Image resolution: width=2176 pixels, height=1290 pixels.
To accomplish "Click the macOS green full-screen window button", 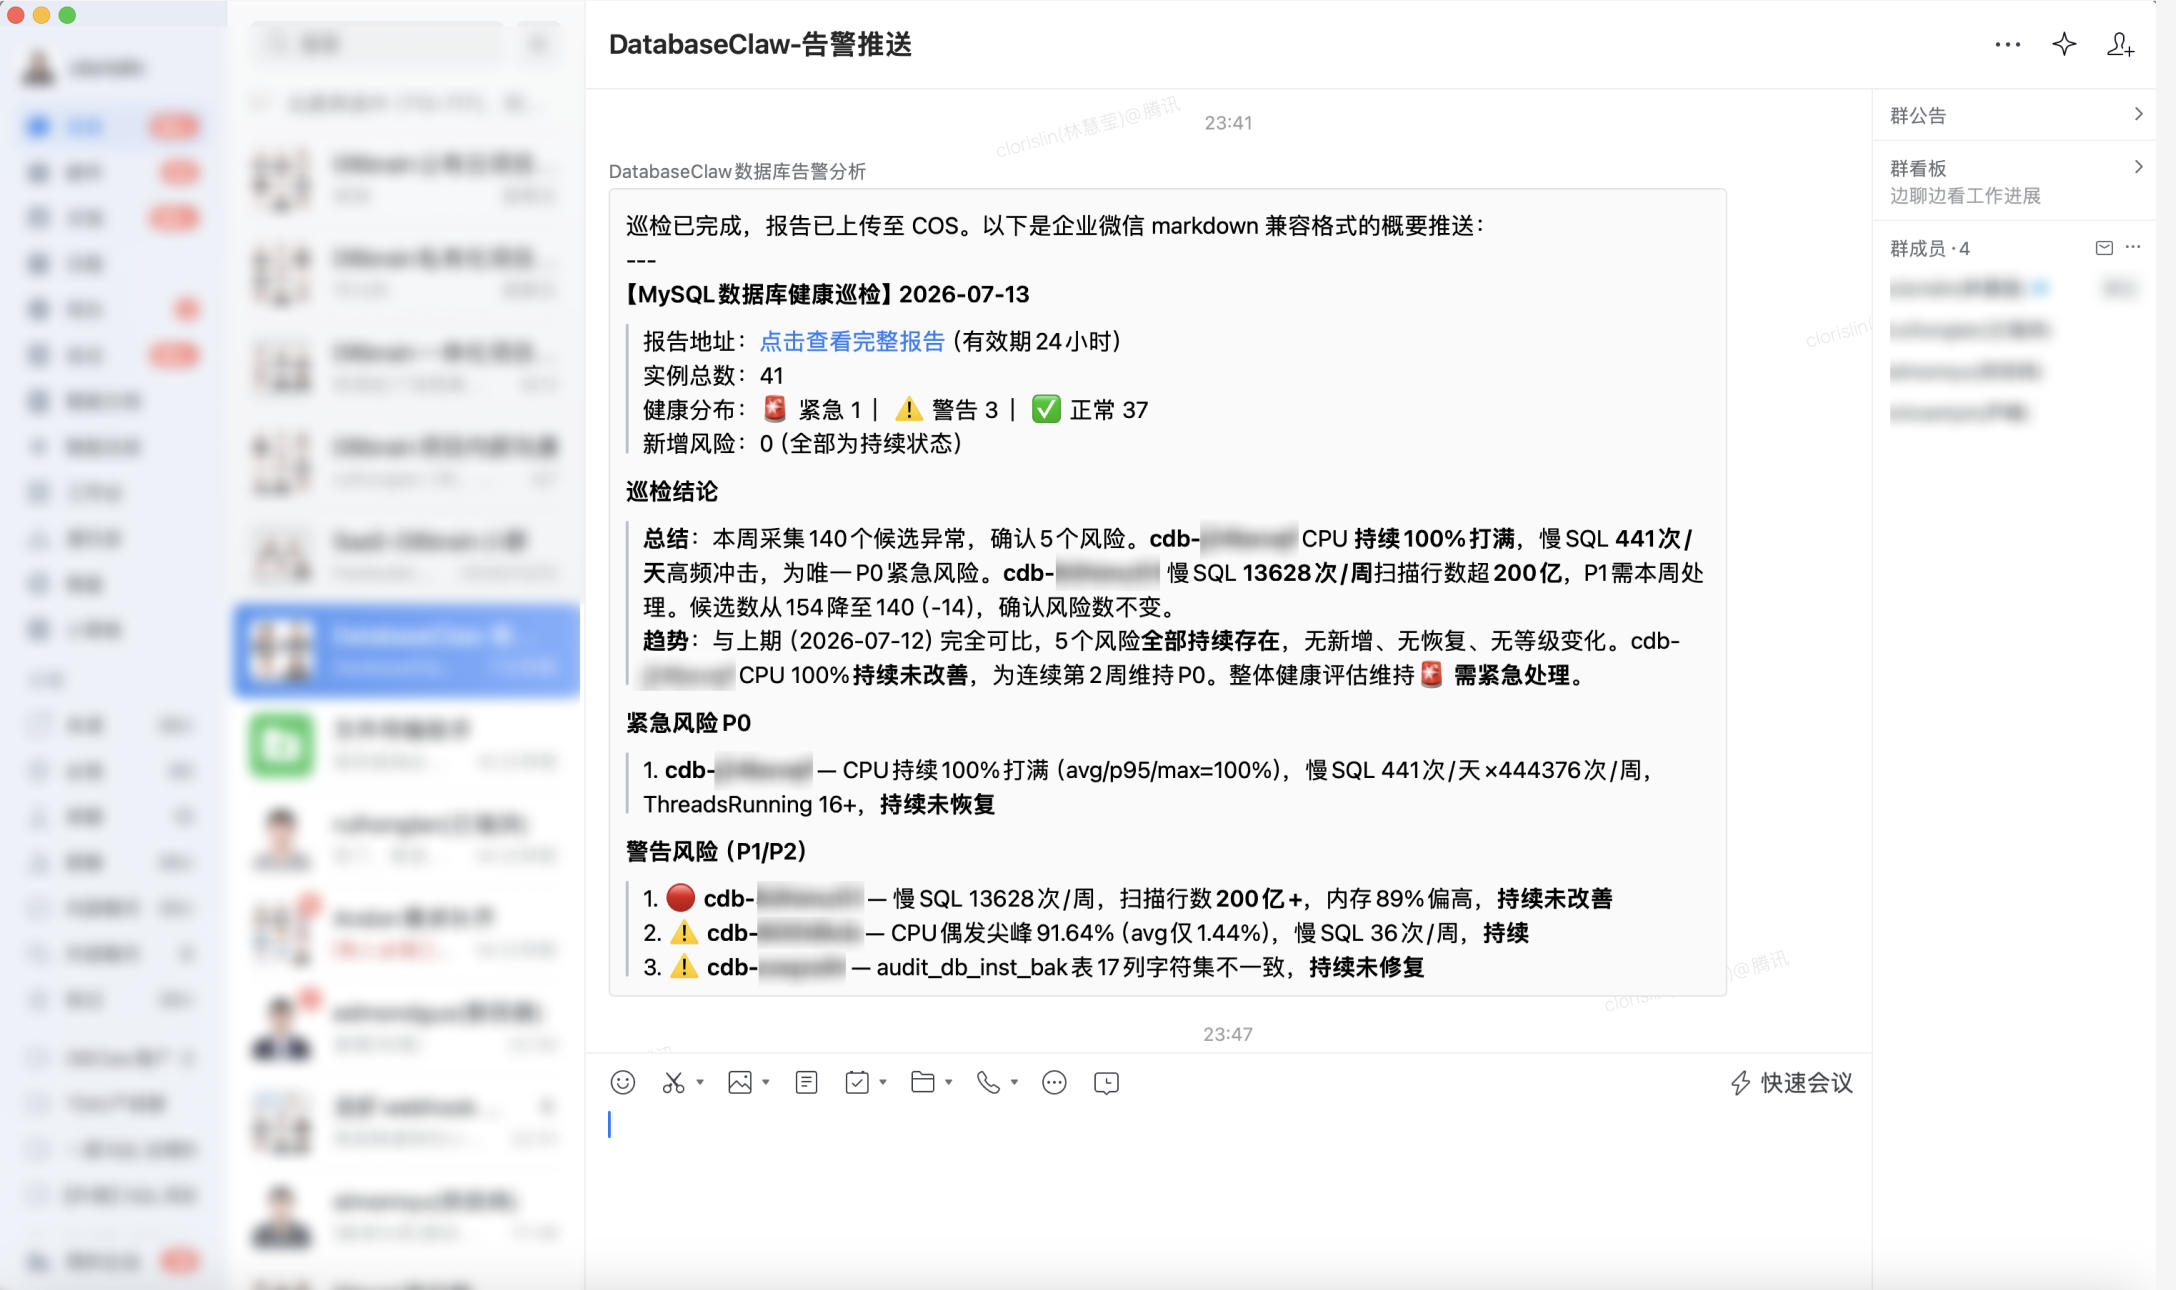I will click(x=67, y=15).
